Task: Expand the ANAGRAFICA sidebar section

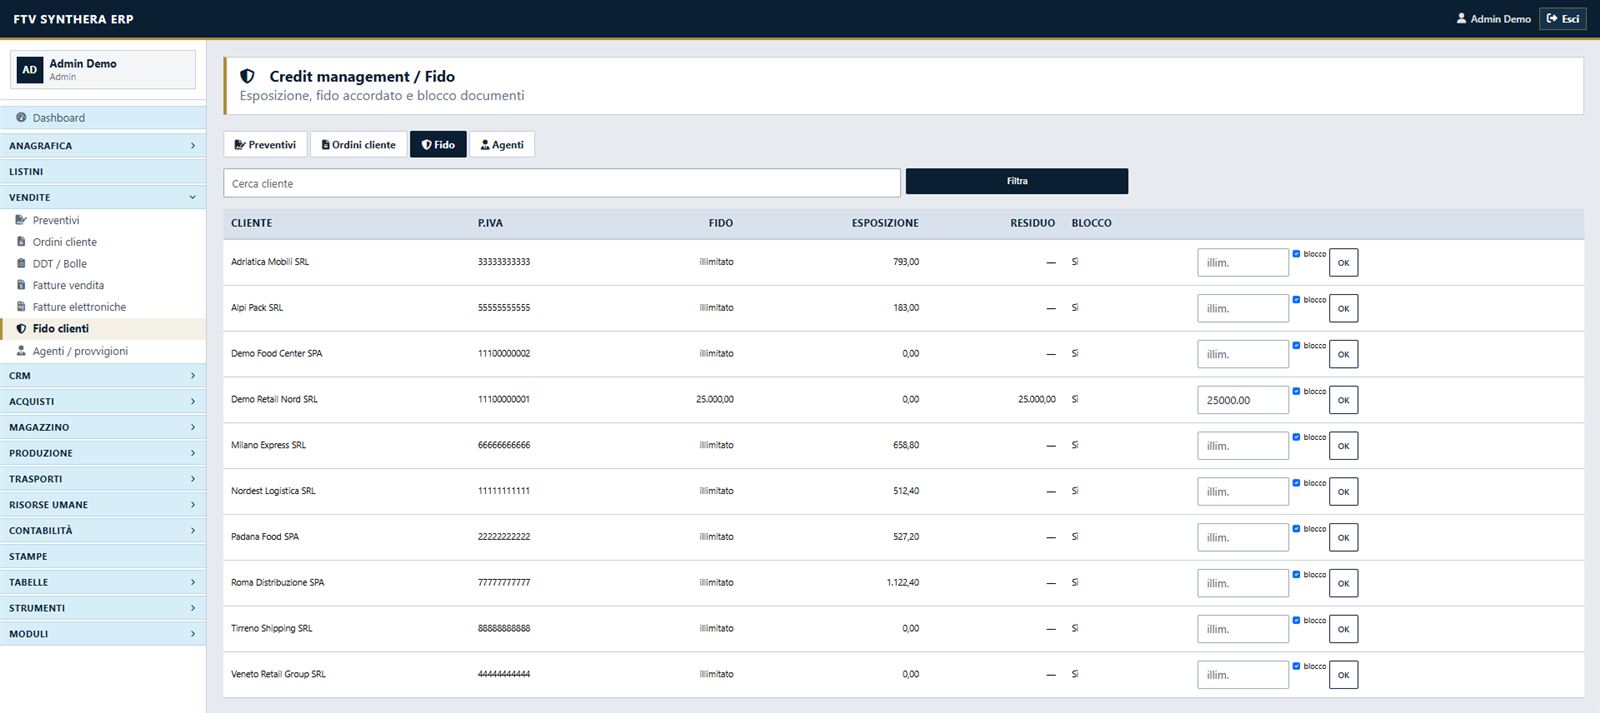Action: point(103,146)
